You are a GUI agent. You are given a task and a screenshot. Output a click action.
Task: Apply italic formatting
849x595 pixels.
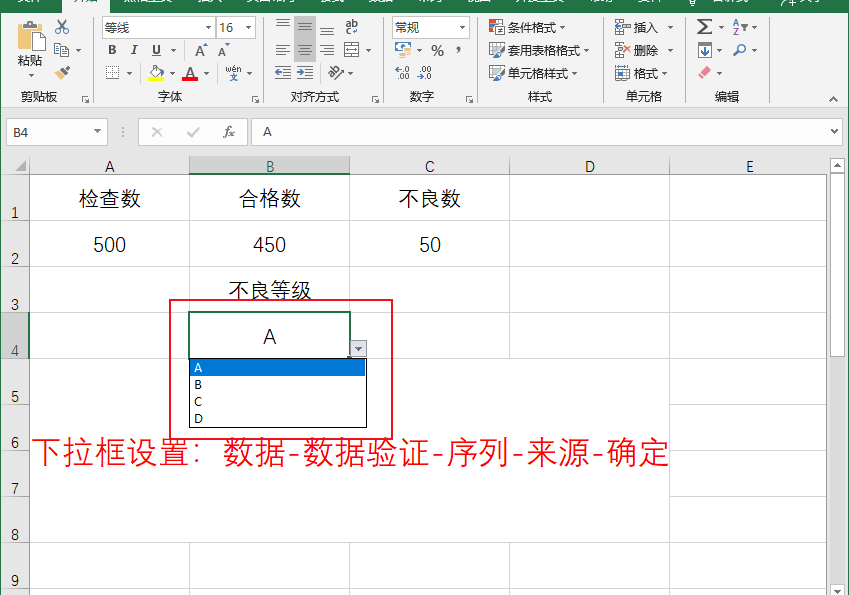133,50
